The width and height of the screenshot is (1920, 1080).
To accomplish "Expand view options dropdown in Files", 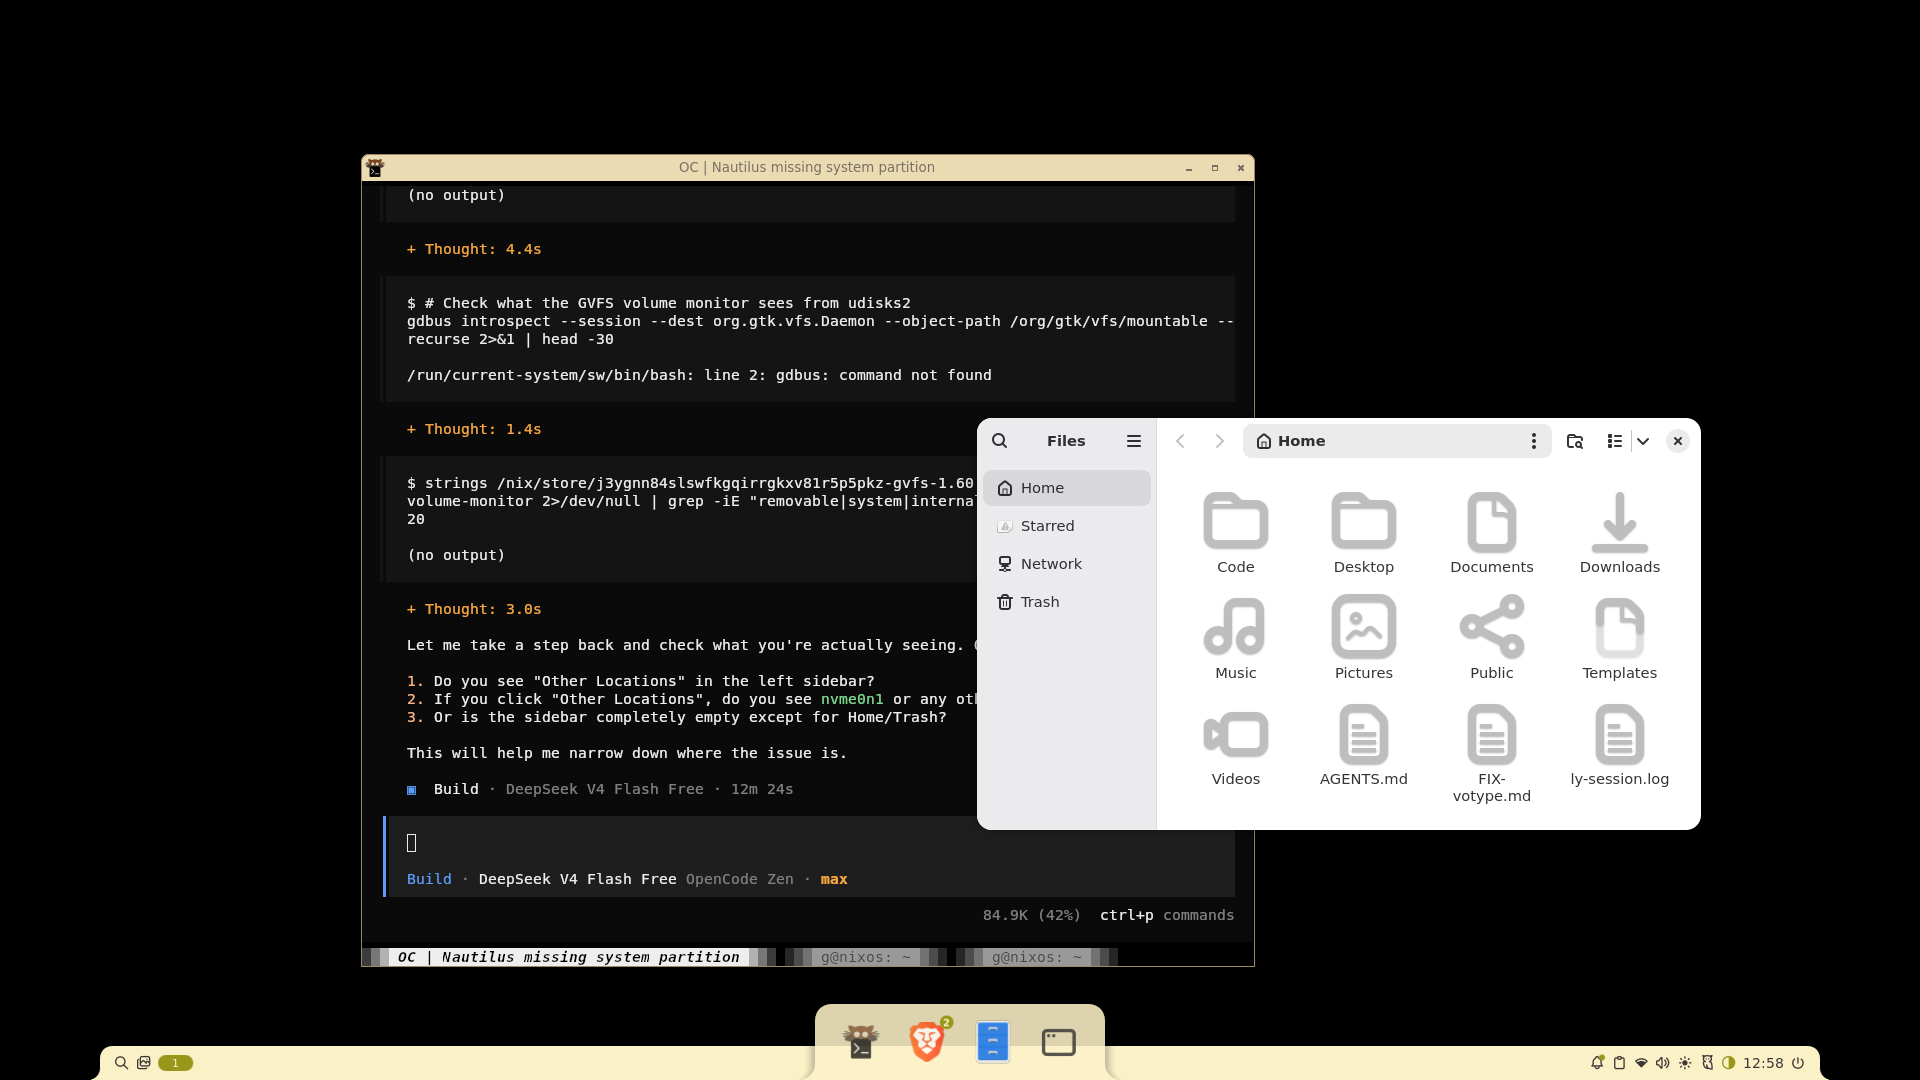I will coord(1642,441).
